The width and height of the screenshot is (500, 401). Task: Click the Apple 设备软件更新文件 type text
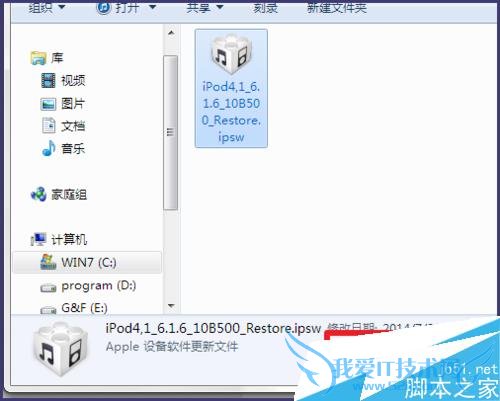pos(172,347)
